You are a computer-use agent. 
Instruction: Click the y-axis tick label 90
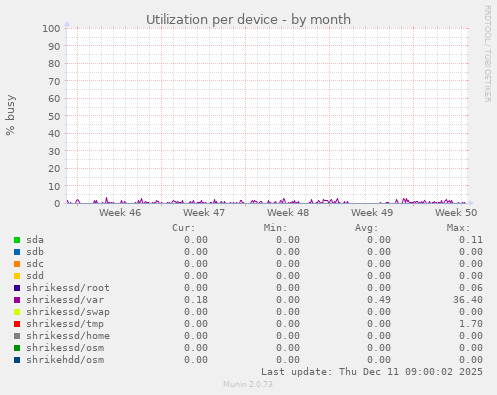(54, 46)
